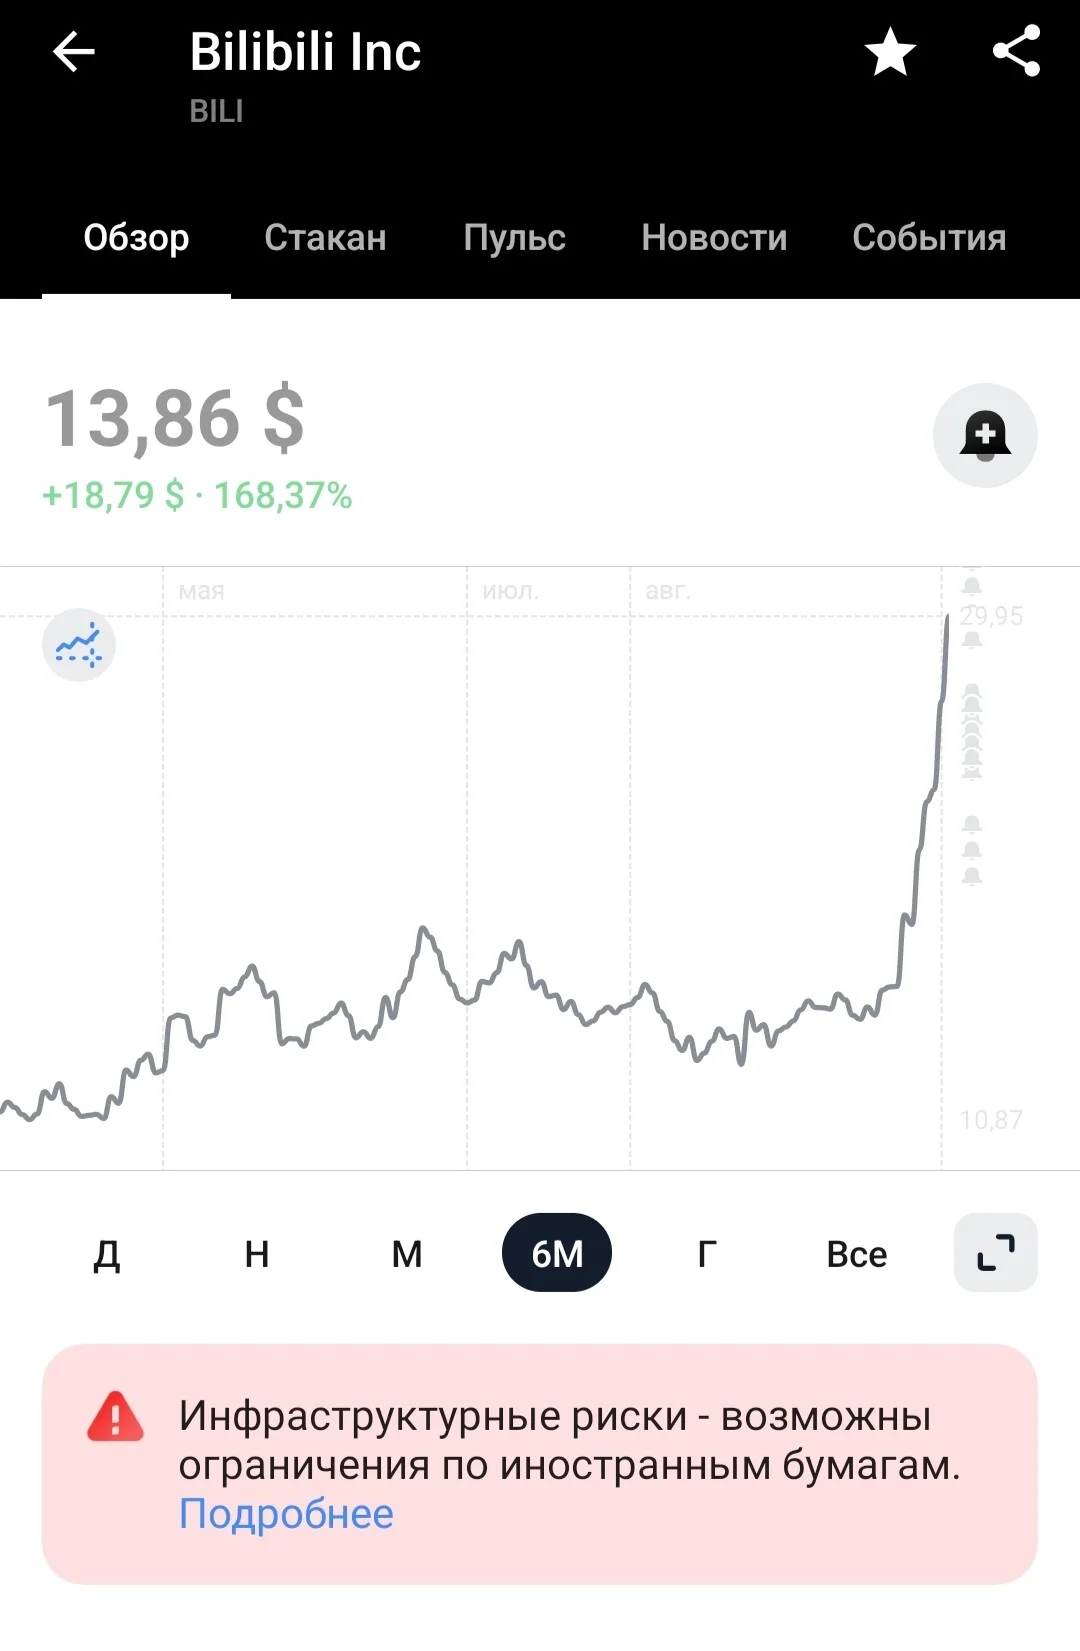Image resolution: width=1080 pixels, height=1651 pixels.
Task: Expand chart to fullscreen
Action: click(996, 1253)
